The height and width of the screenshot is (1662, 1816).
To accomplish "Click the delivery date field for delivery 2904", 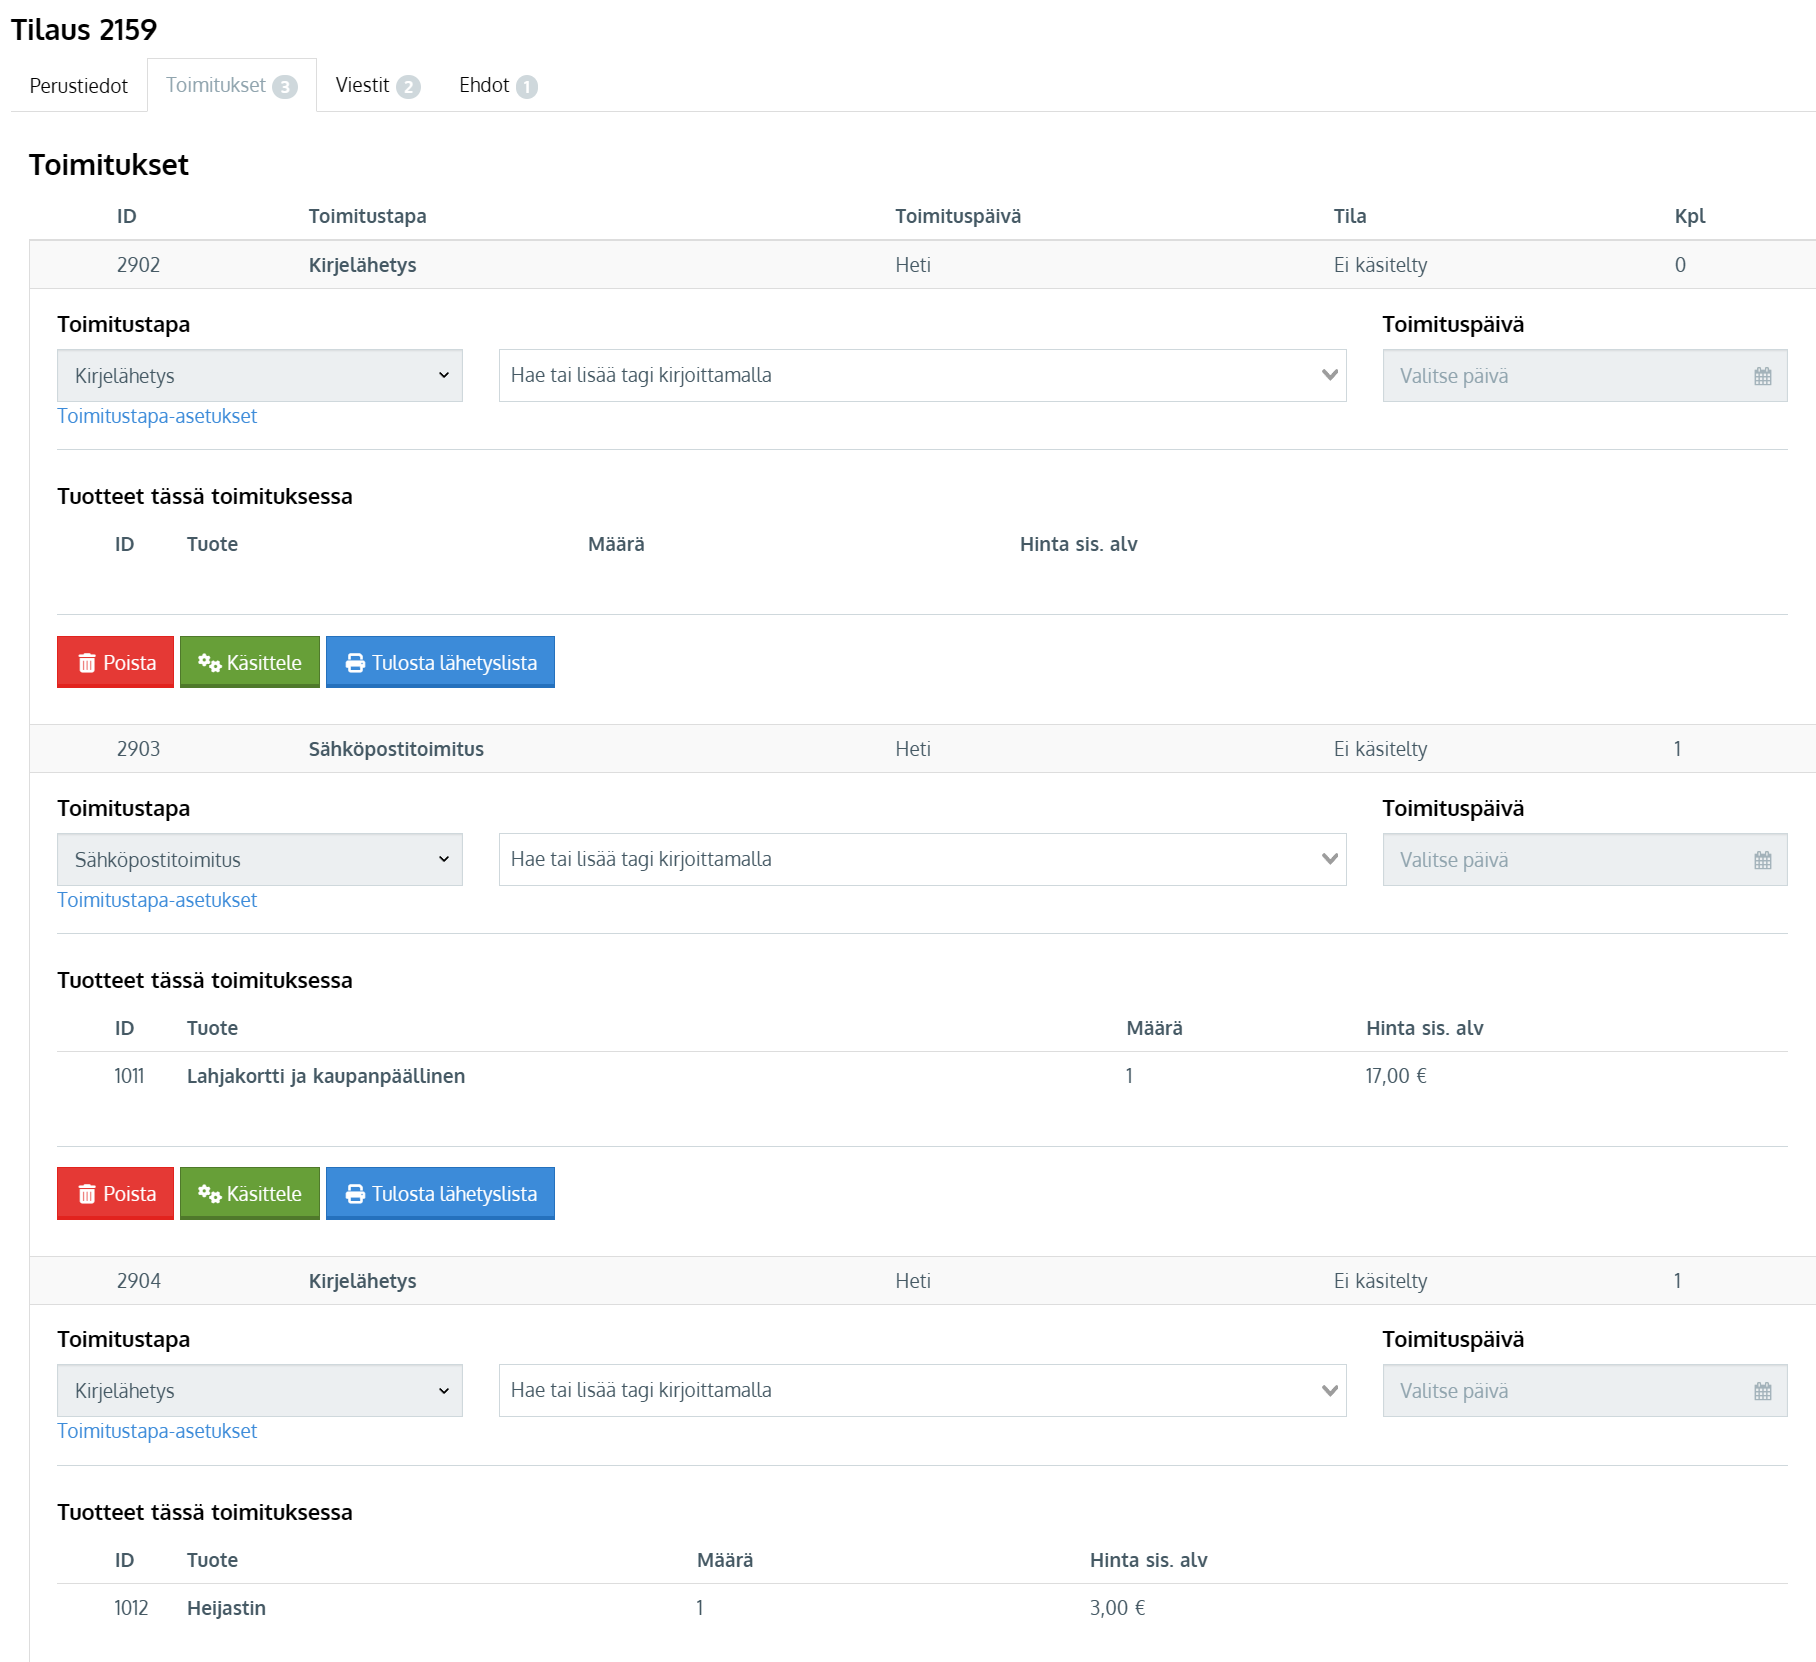I will click(1585, 1391).
